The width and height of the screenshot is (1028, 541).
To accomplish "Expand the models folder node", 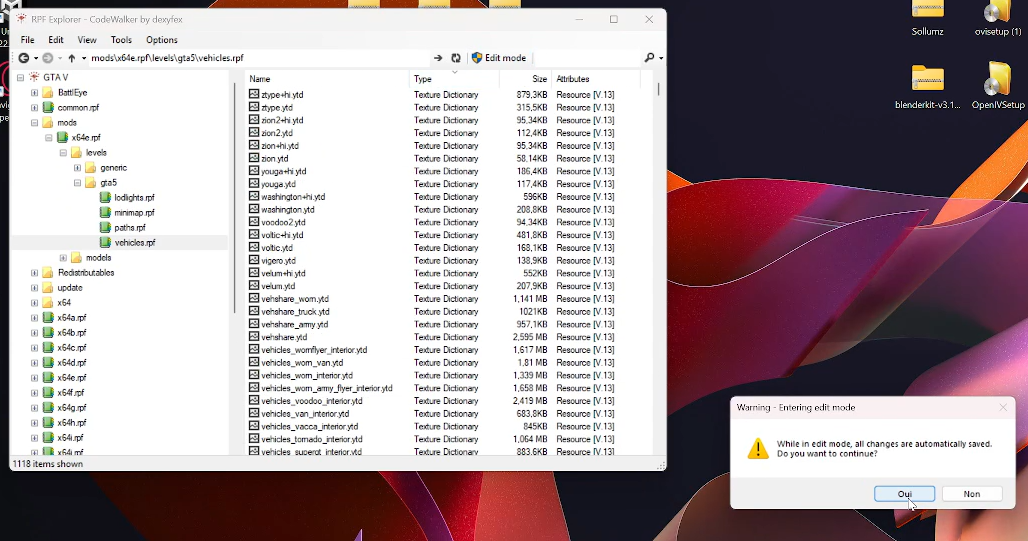I will (63, 258).
